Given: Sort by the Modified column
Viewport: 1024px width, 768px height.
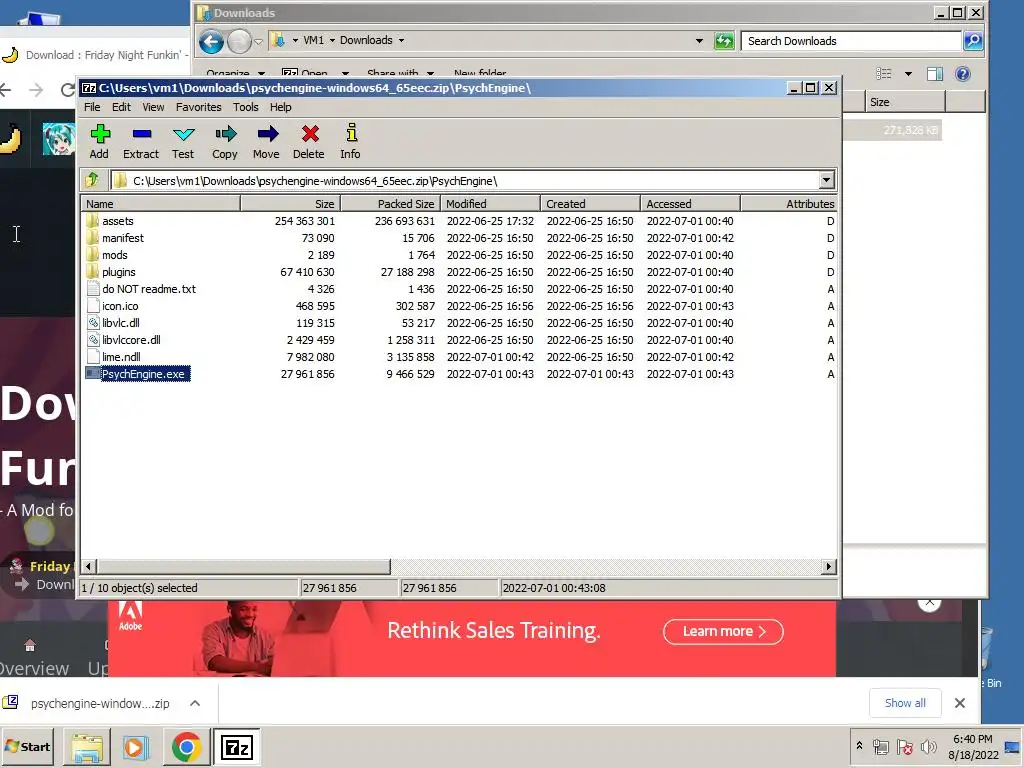Looking at the screenshot, I should 490,204.
